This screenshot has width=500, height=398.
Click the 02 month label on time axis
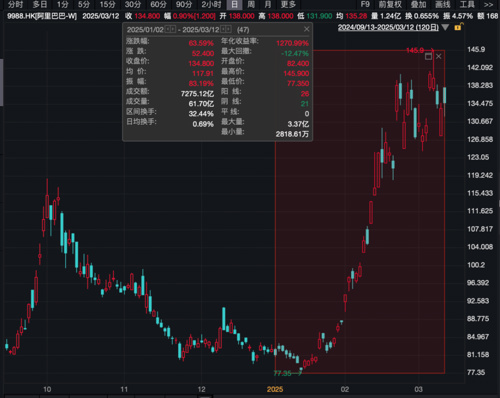[x=345, y=389]
